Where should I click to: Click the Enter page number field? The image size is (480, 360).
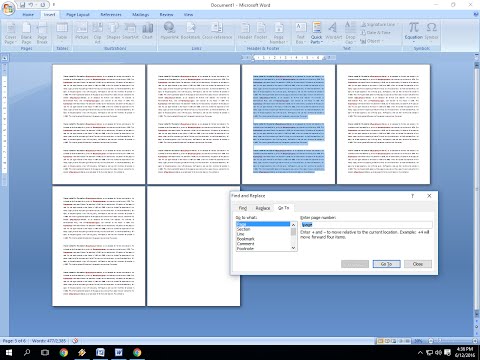click(366, 225)
